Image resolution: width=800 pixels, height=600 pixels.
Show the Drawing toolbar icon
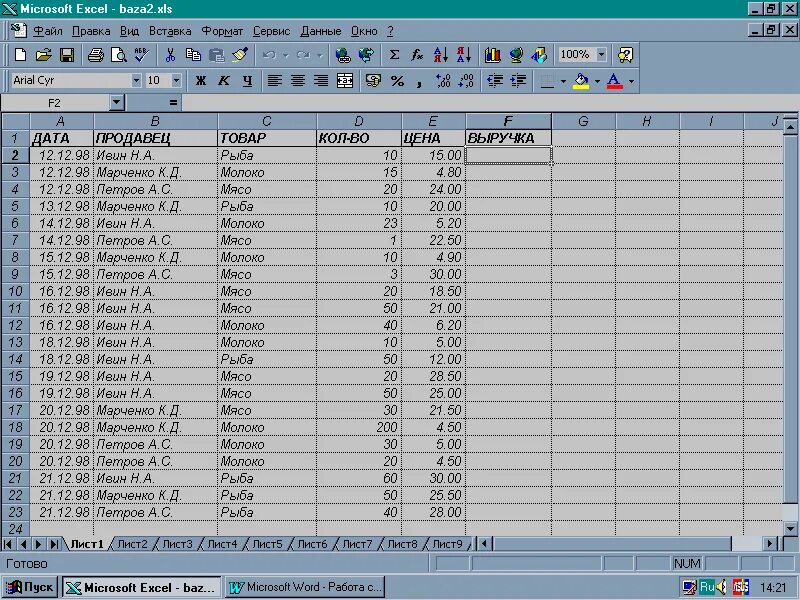tap(539, 55)
